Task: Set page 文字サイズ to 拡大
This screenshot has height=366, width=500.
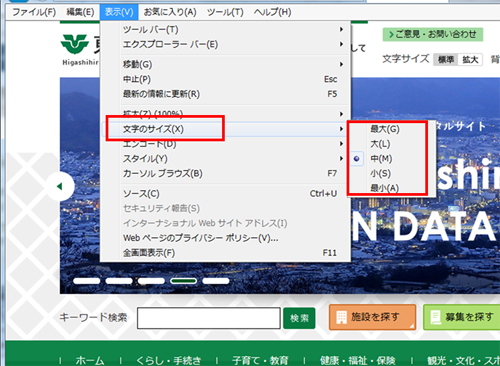Action: (x=470, y=60)
